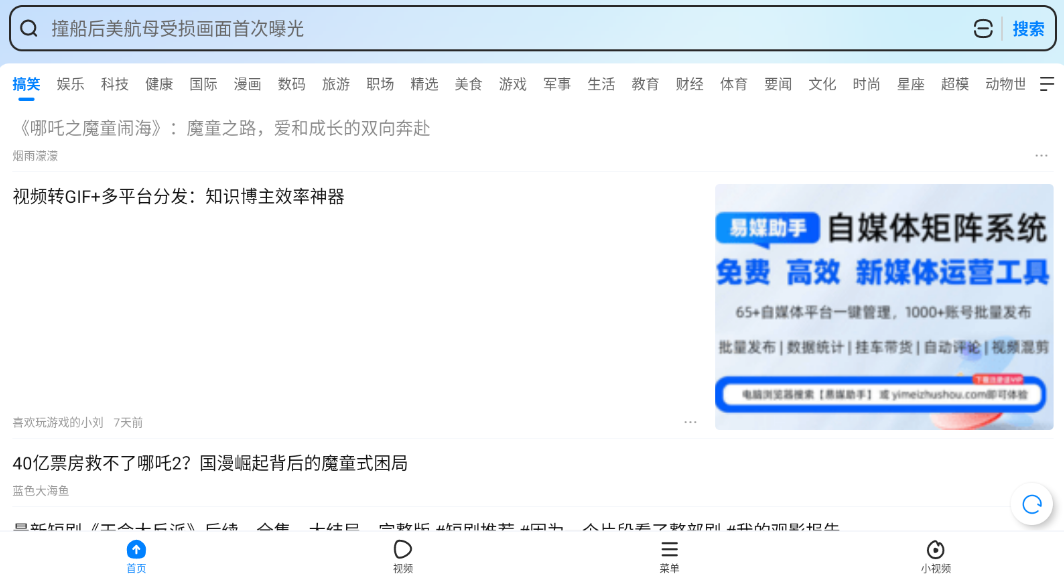The image size is (1064, 577).
Task: Select the 超模 tab
Action: (x=955, y=84)
